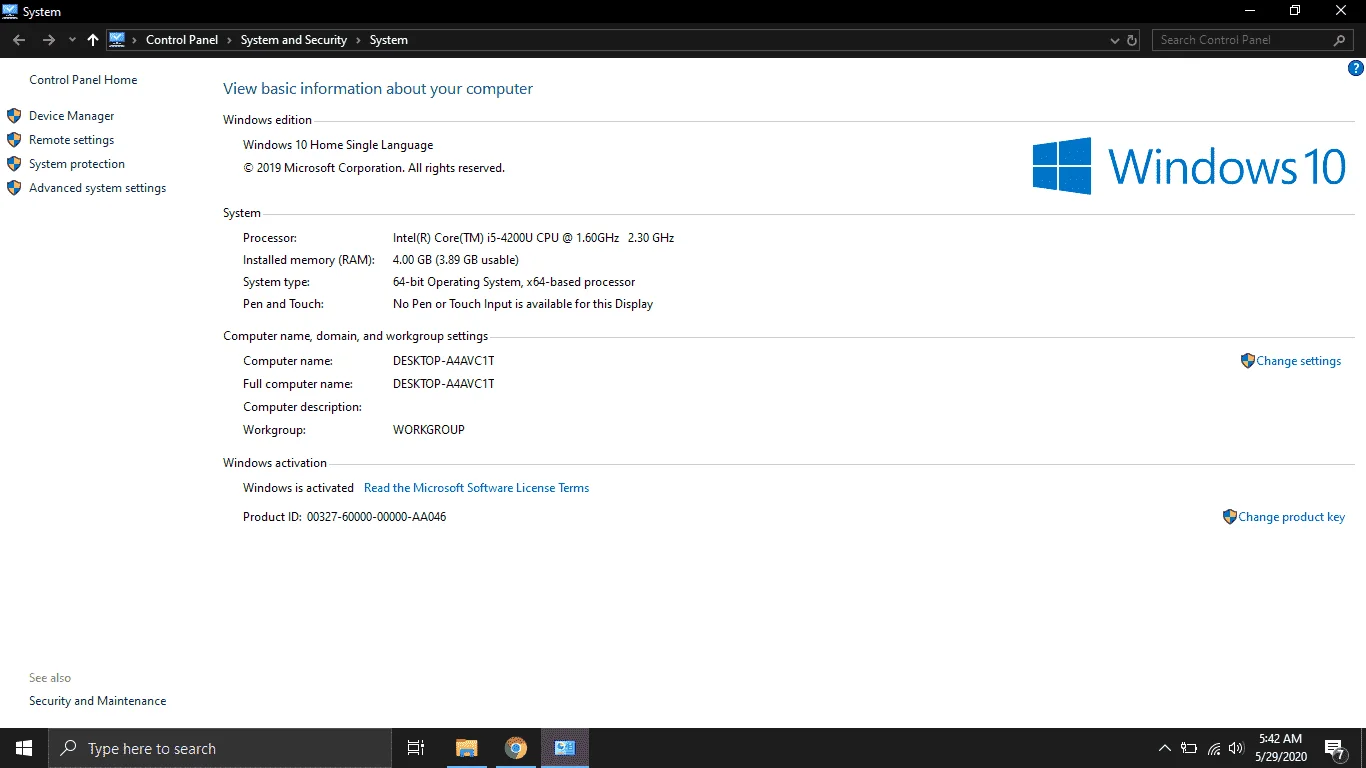Click the magnifier icon in Search Control Panel

click(1340, 40)
